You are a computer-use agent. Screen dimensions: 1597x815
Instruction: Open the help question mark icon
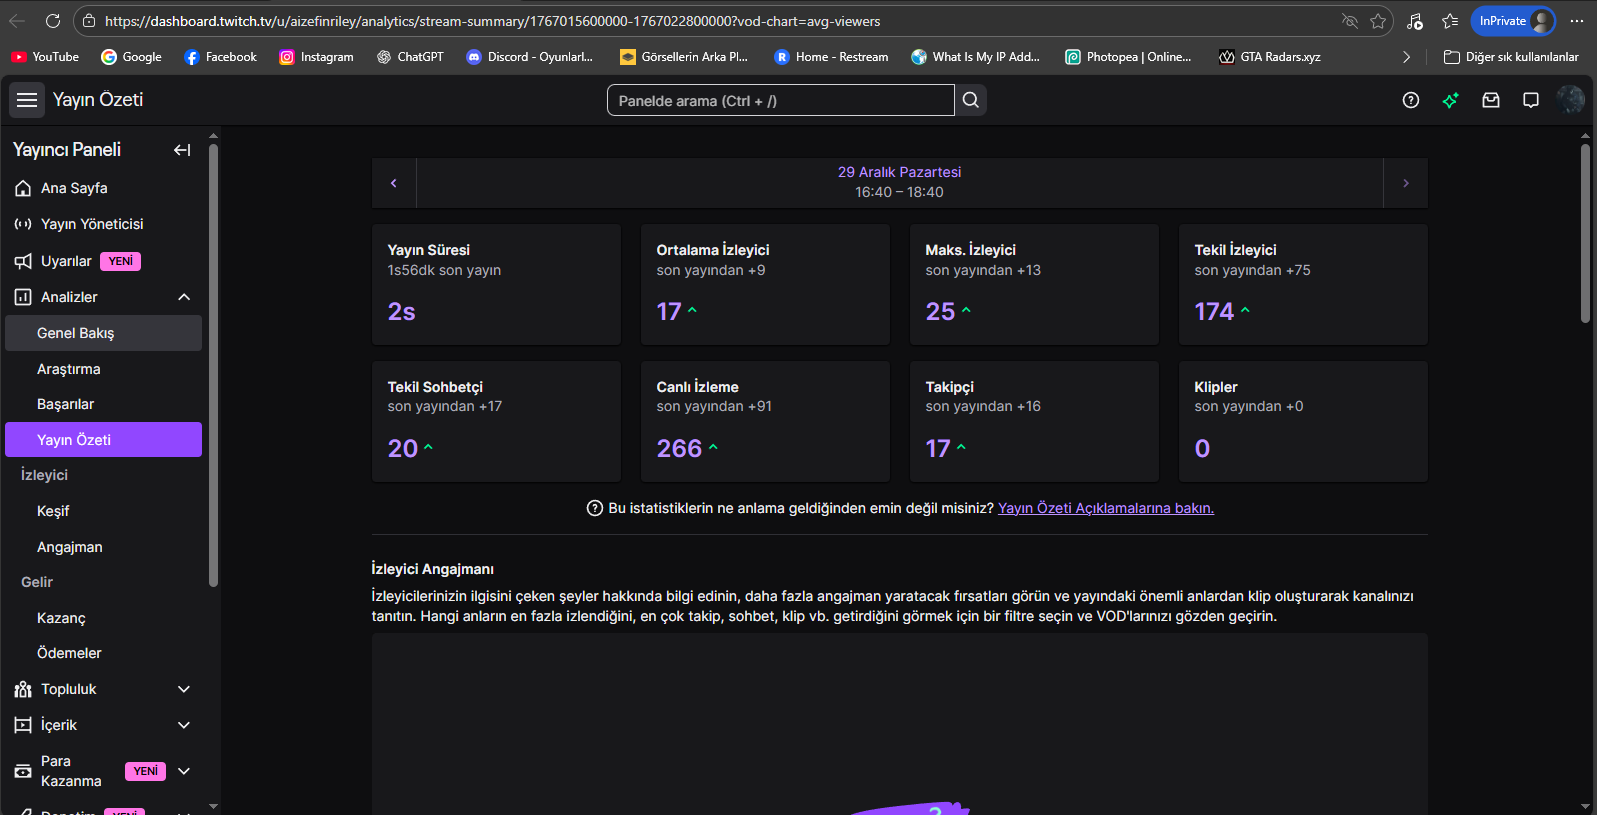point(1411,100)
